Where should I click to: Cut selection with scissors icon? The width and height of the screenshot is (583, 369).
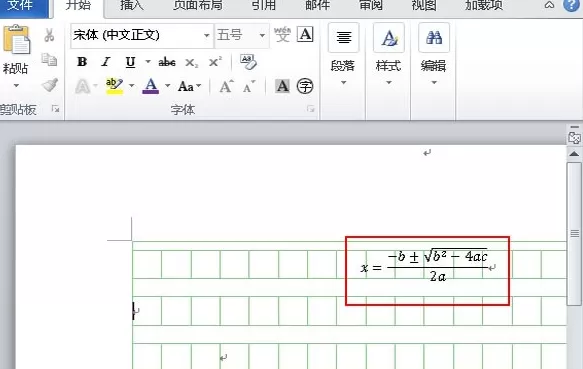coord(49,35)
